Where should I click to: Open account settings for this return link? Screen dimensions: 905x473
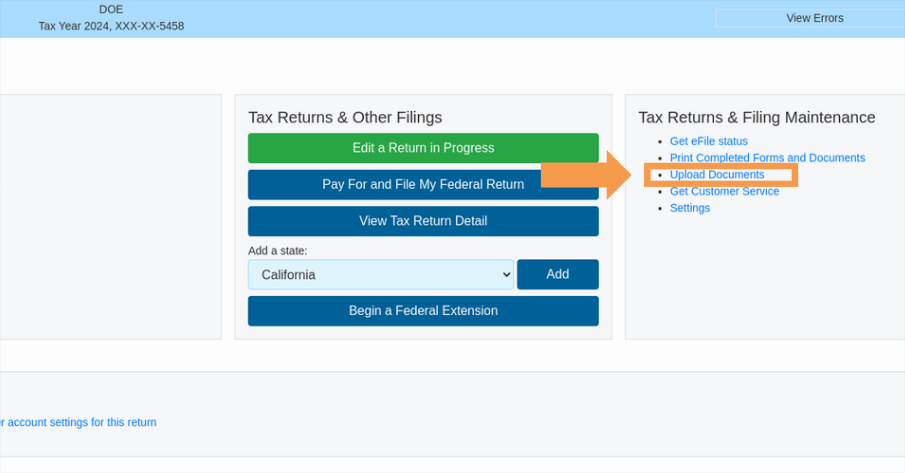[x=78, y=422]
